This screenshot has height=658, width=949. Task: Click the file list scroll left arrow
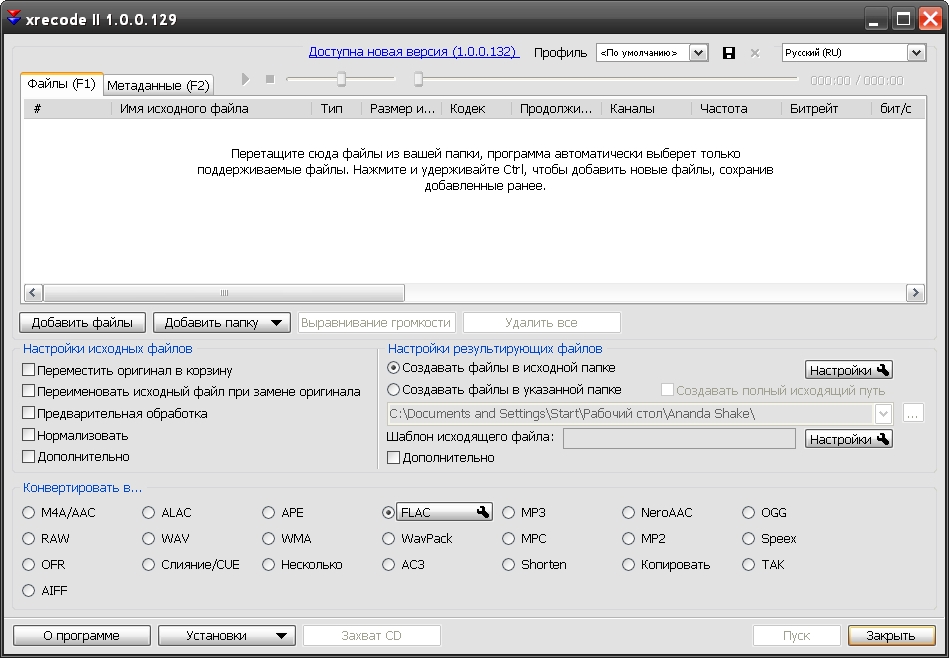point(33,293)
